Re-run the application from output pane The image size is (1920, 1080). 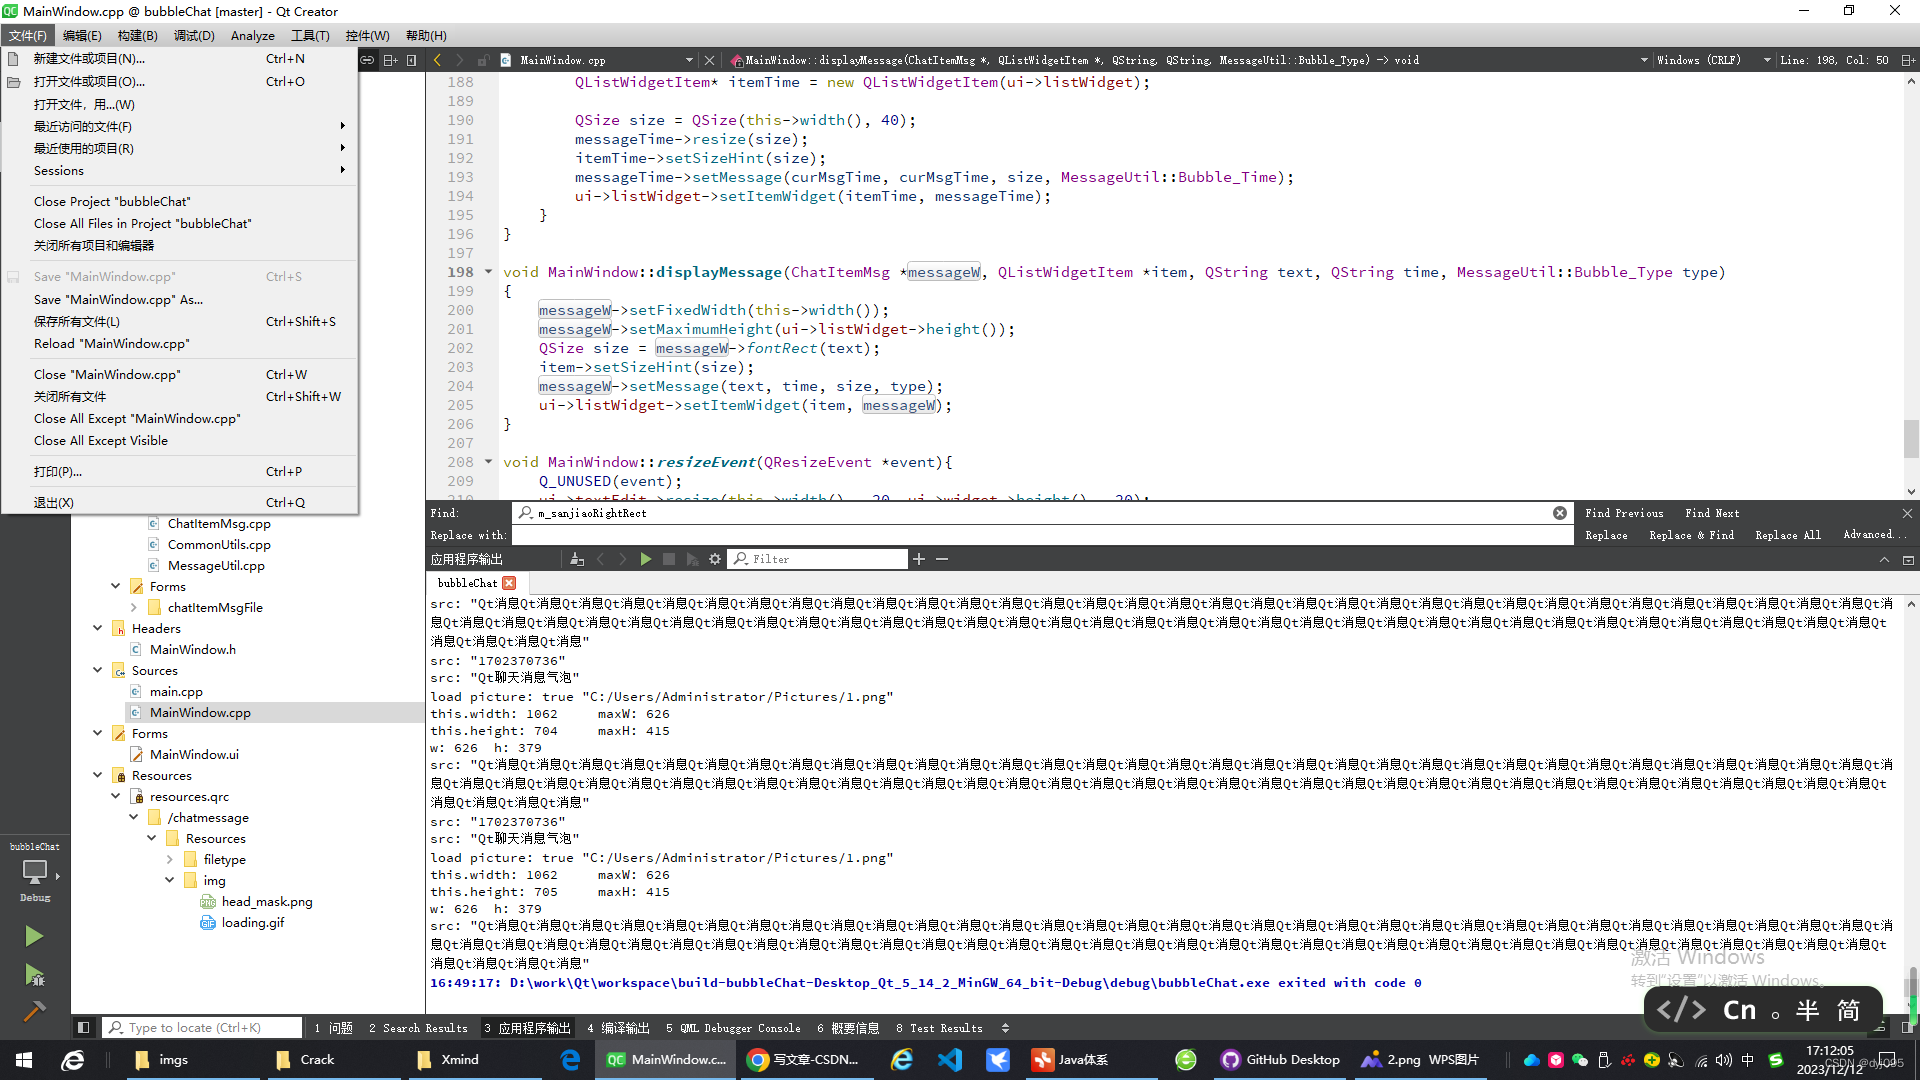point(645,559)
